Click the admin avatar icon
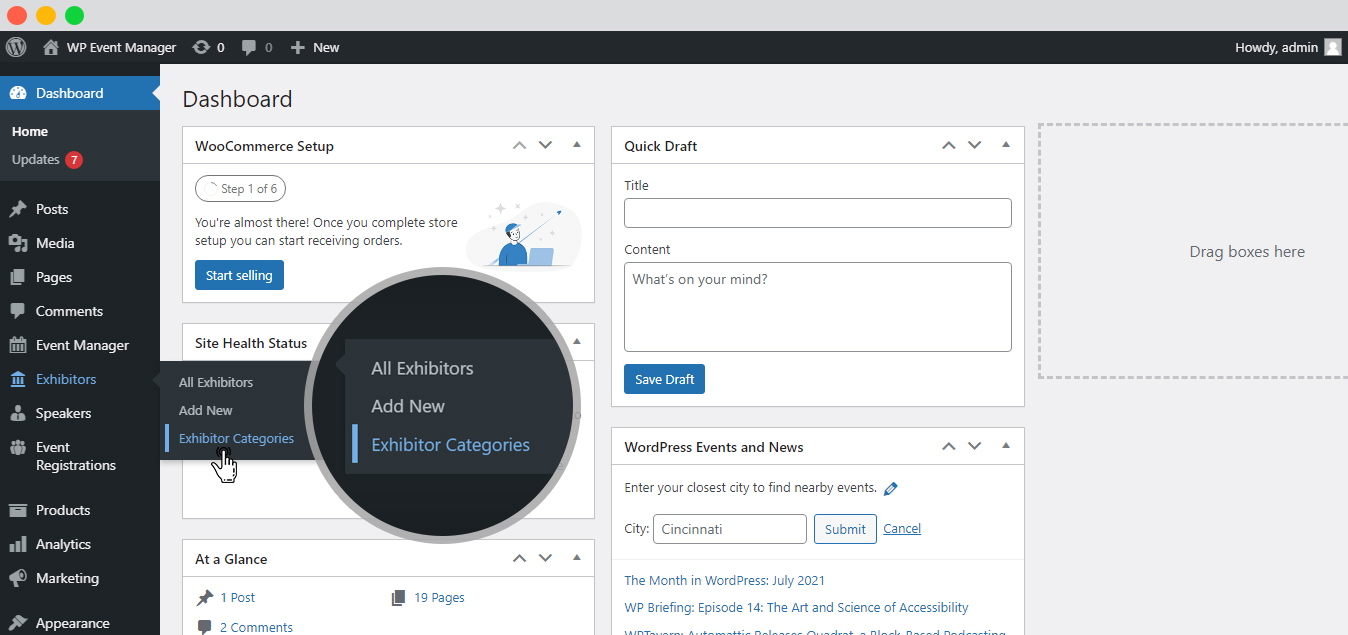The width and height of the screenshot is (1348, 635). point(1333,47)
